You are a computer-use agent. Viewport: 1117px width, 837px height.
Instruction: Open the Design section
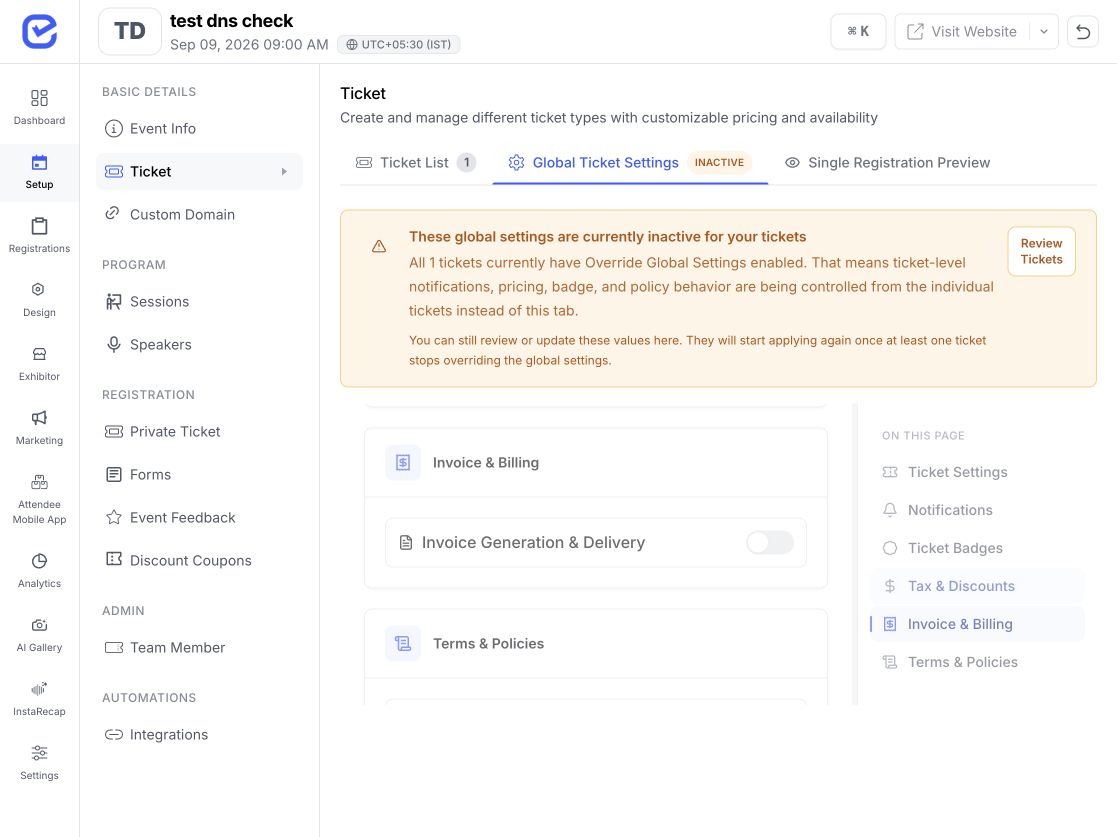[x=39, y=300]
